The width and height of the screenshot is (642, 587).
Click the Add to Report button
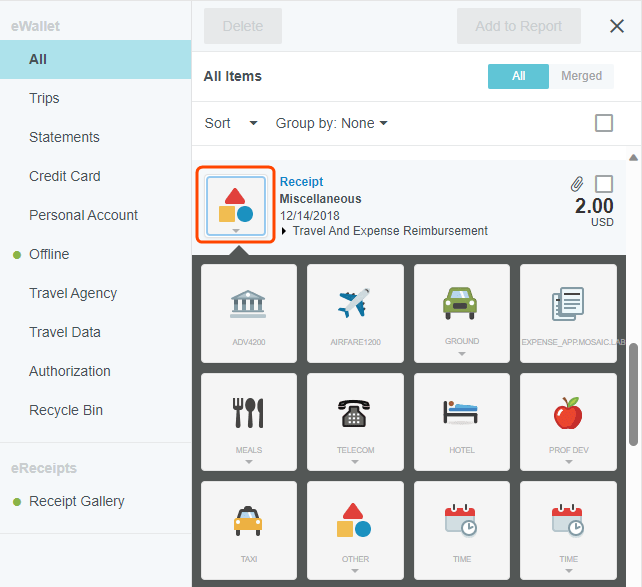coord(519,26)
